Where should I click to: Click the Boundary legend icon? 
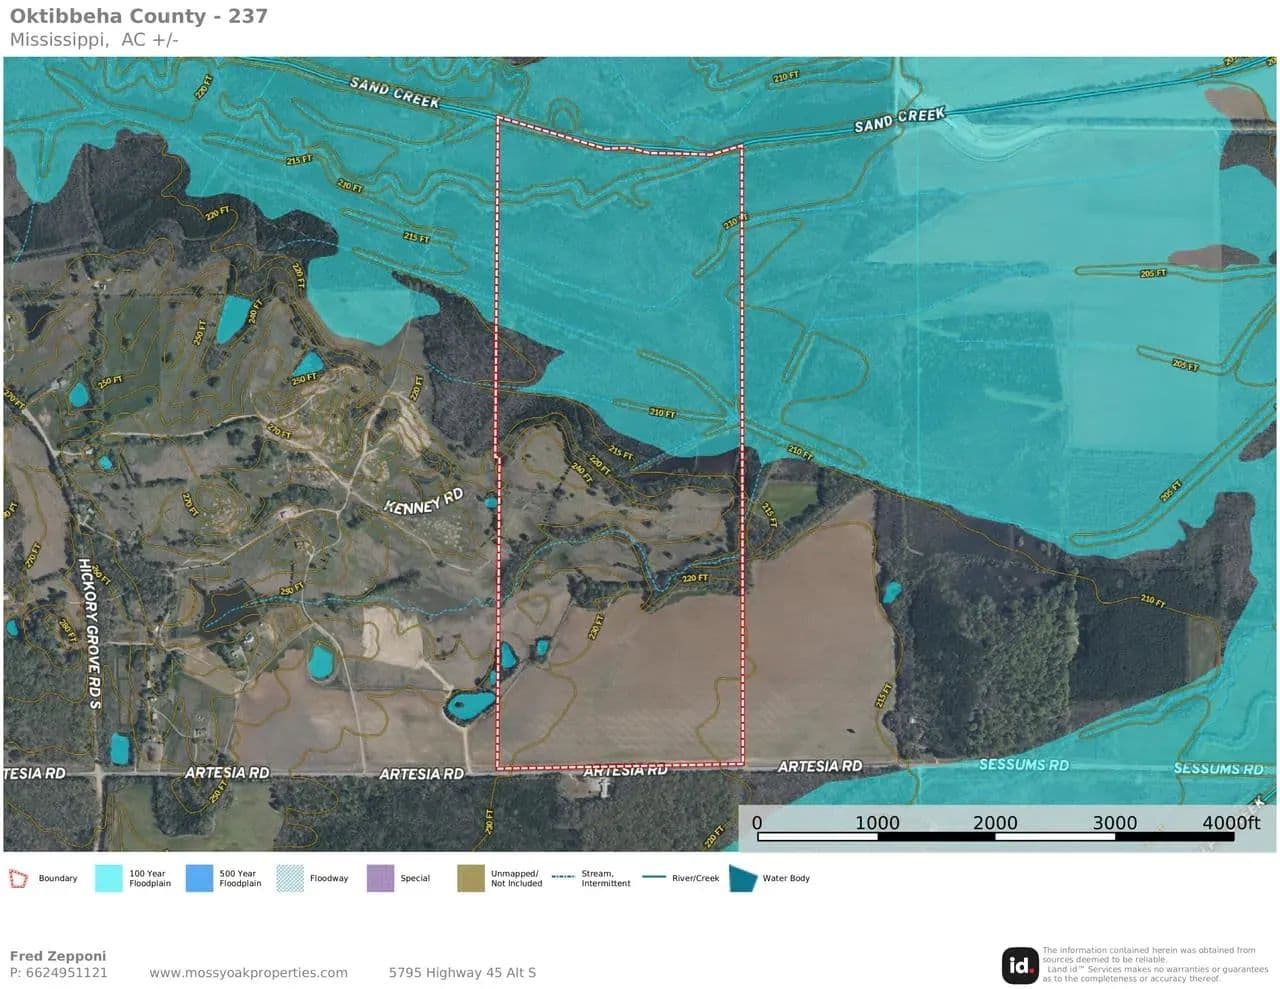[18, 879]
